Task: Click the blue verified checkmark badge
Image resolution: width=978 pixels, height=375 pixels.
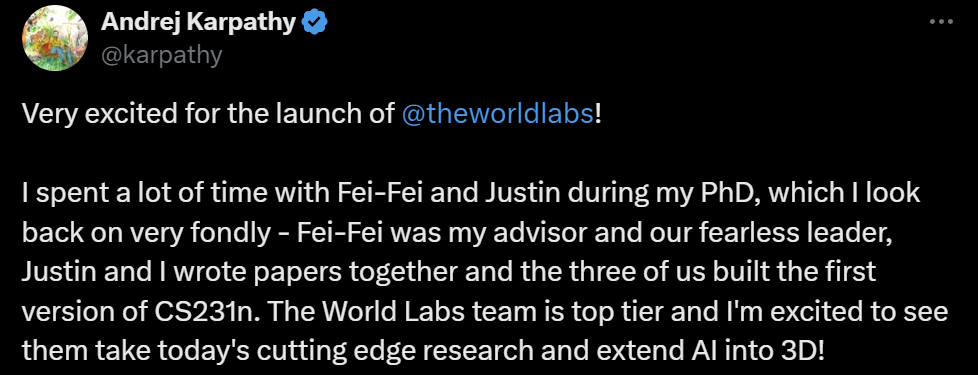Action: (314, 22)
